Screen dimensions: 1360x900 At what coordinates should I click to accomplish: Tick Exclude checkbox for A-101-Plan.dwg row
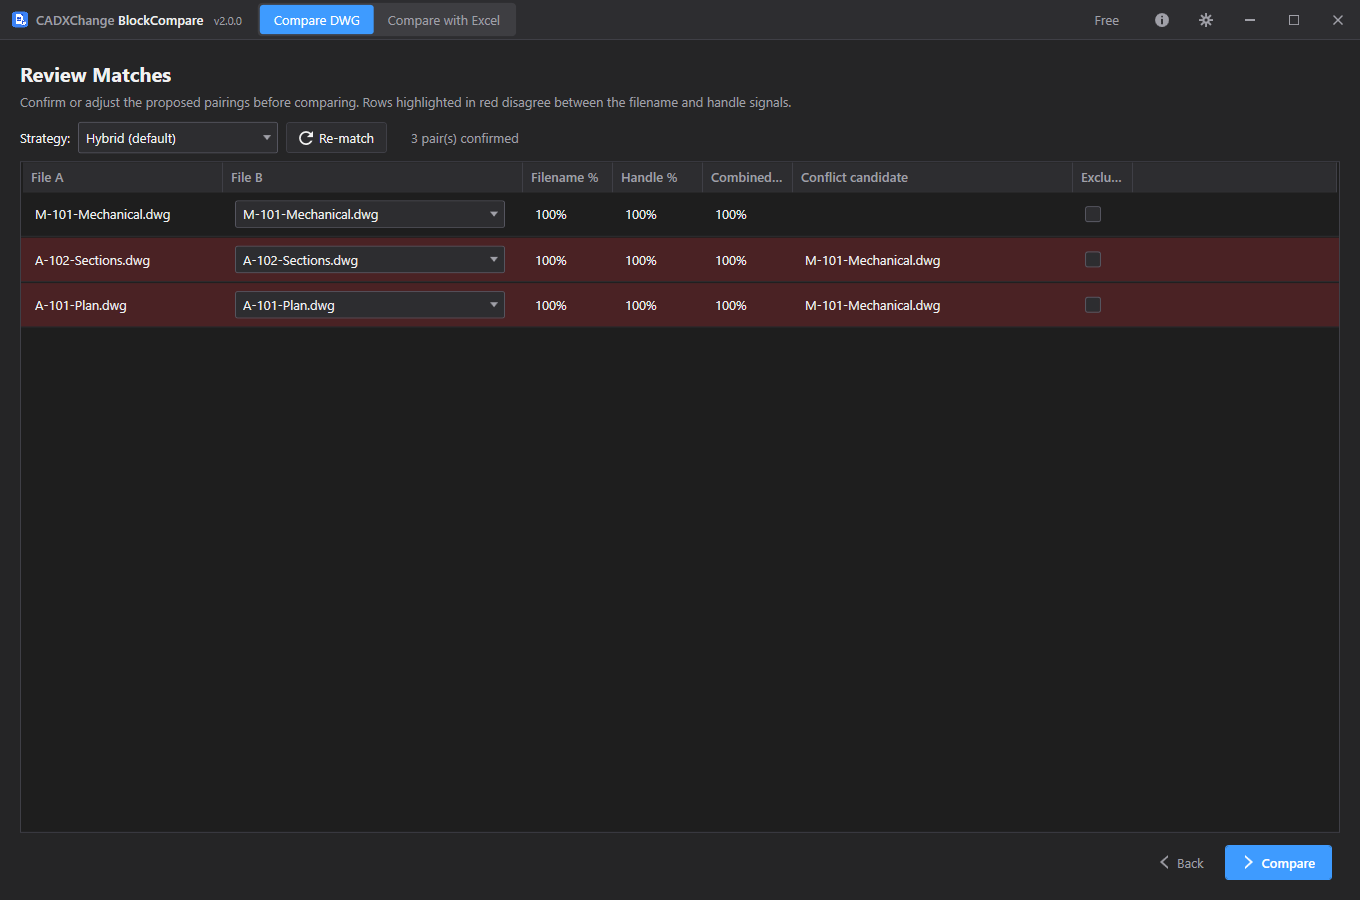(1093, 305)
